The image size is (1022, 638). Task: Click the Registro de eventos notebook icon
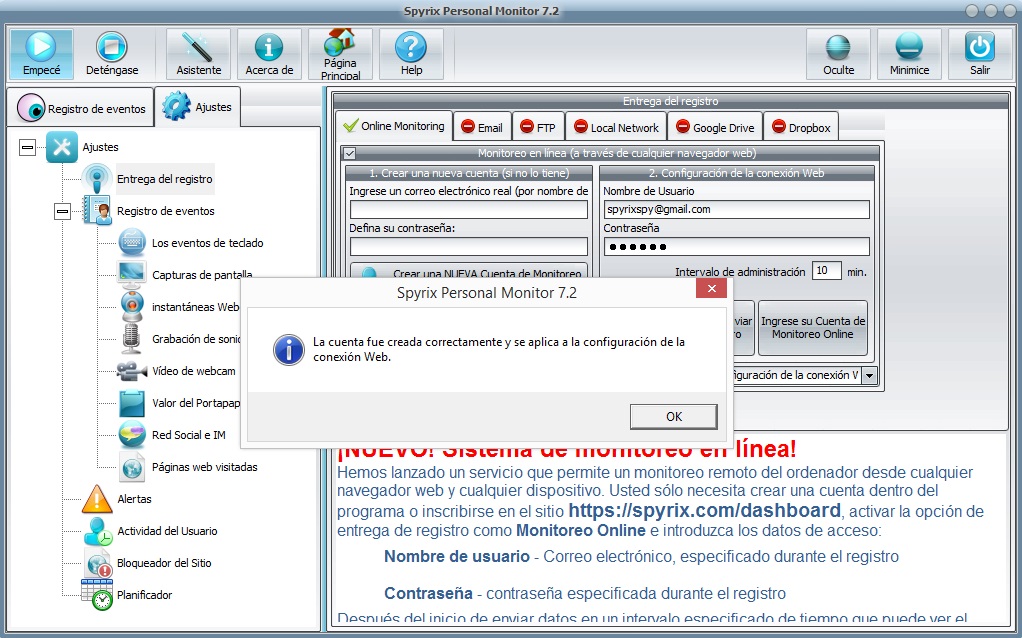pyautogui.click(x=97, y=210)
